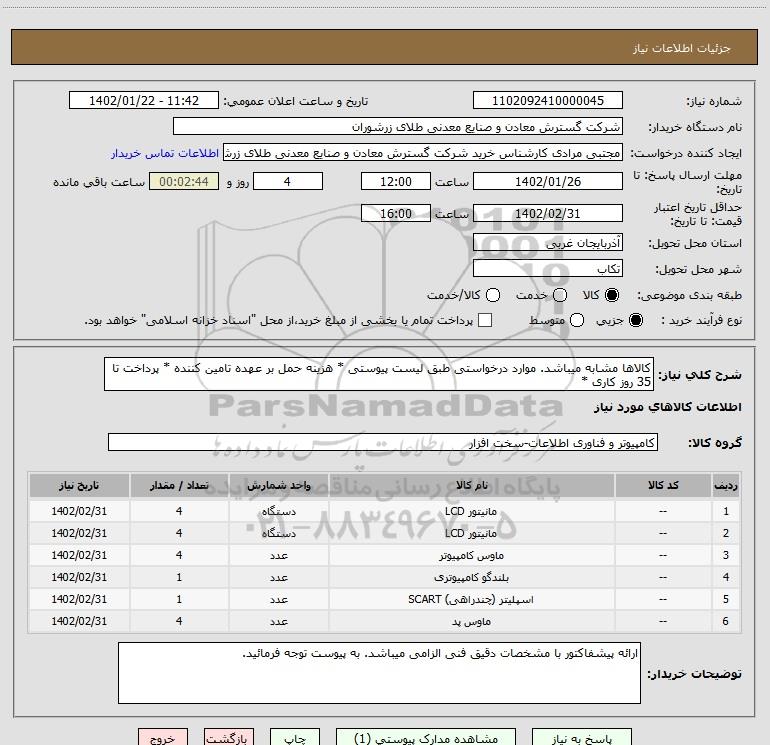This screenshot has width=770, height=745.
Task: Click the deadline time field 12:00
Action: pyautogui.click(x=396, y=181)
